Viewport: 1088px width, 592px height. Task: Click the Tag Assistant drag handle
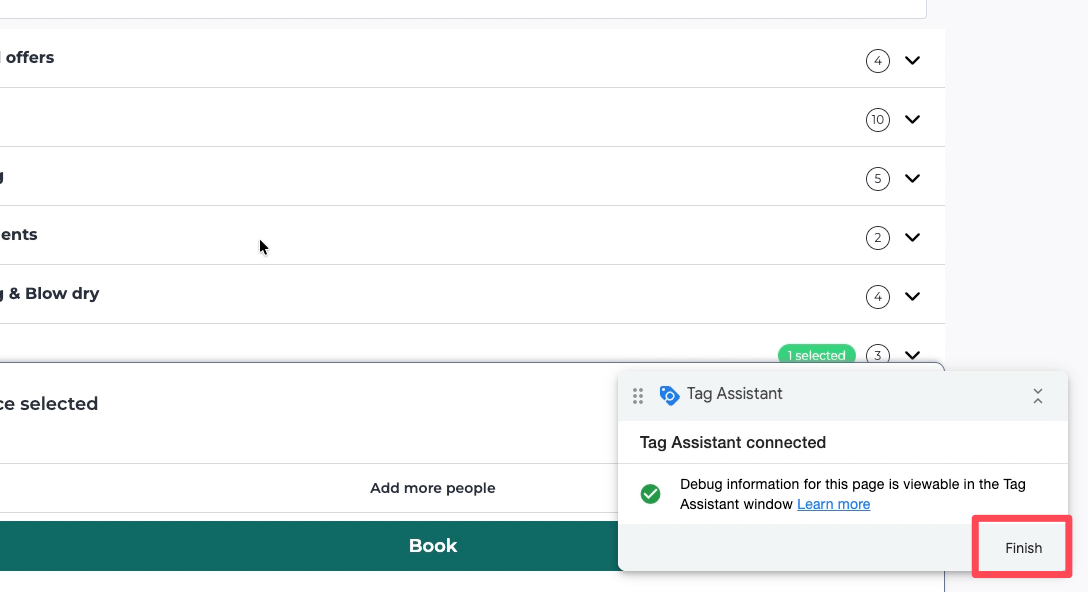[638, 396]
